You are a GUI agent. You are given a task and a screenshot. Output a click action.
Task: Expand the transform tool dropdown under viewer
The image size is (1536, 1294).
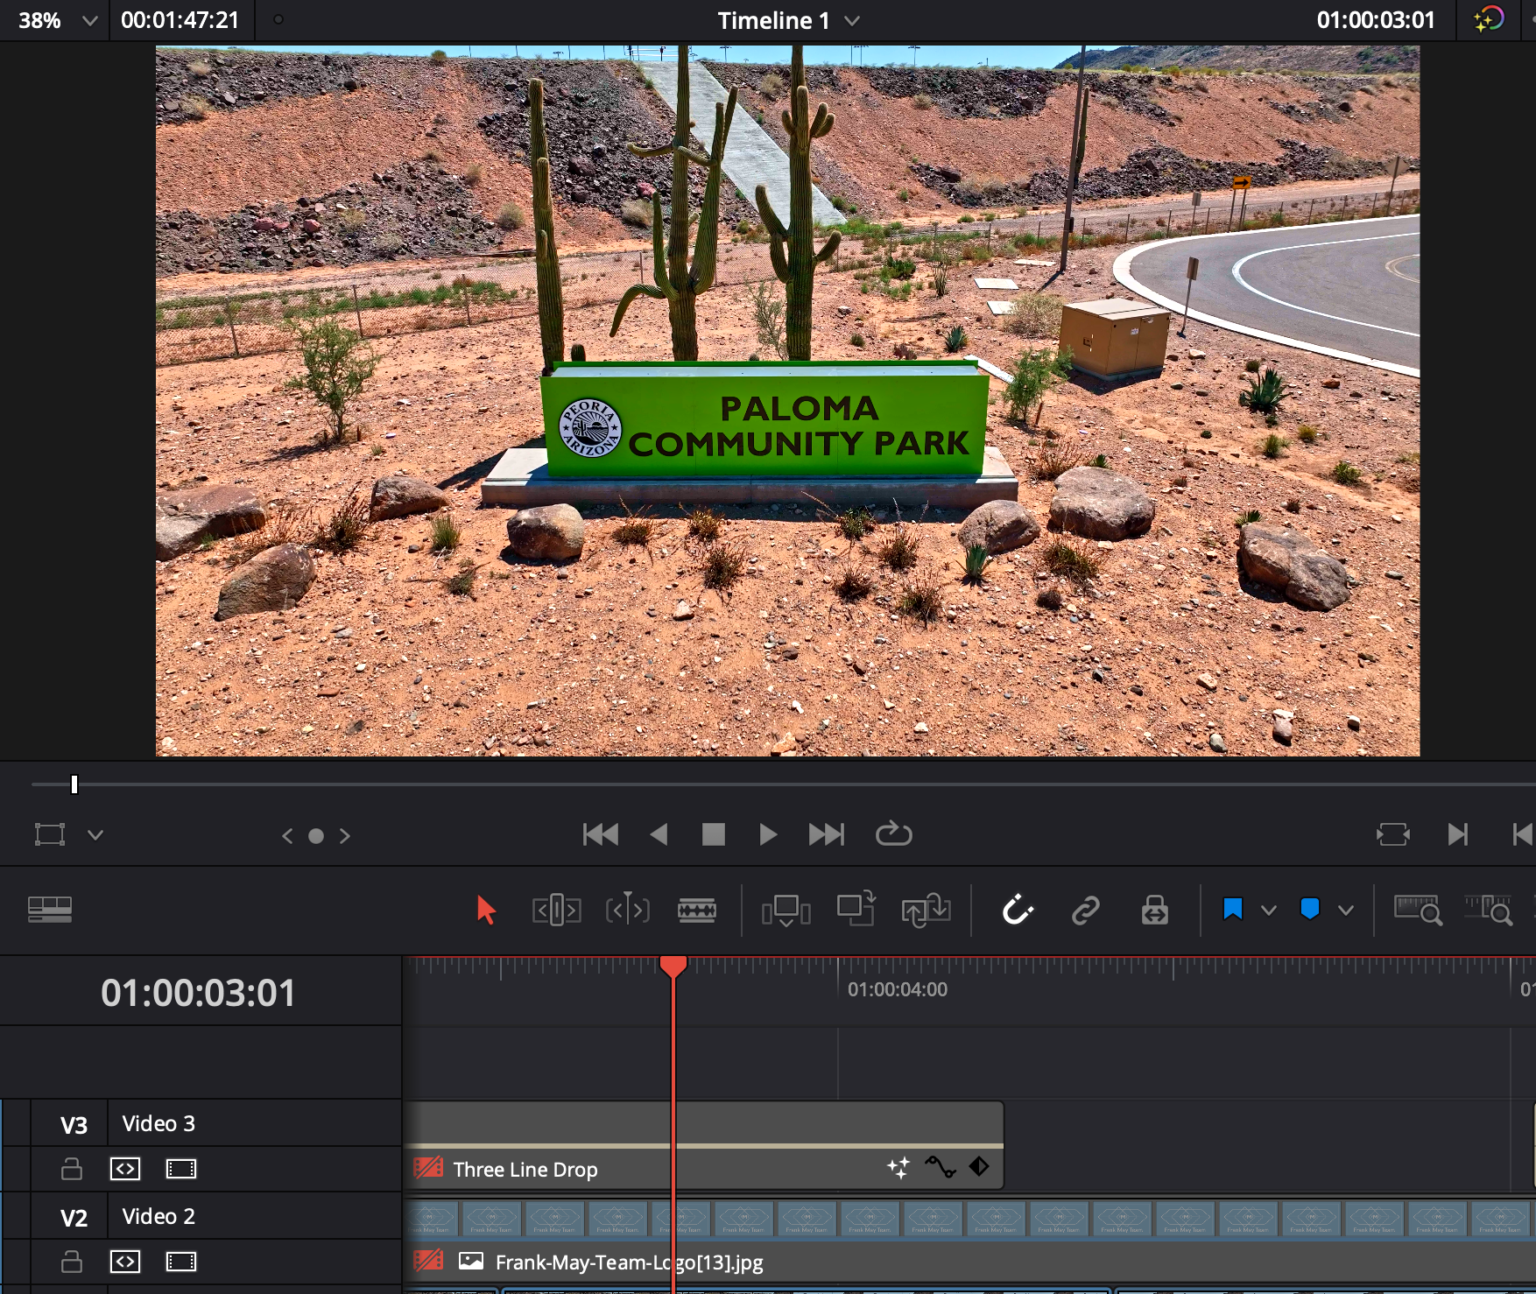pyautogui.click(x=95, y=834)
